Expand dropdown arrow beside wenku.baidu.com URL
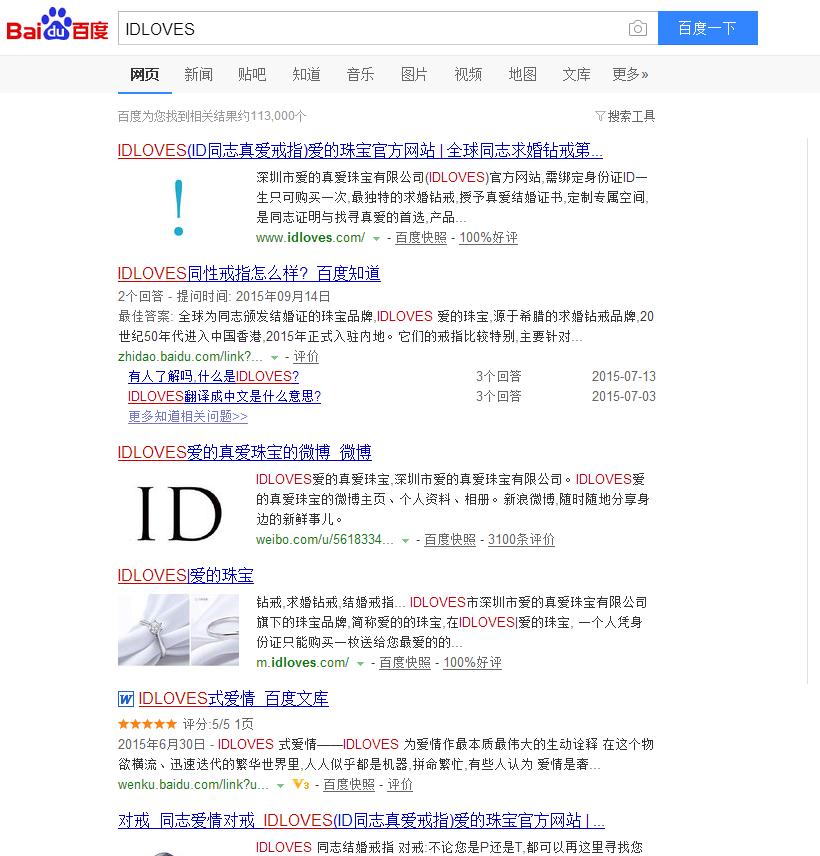 [x=280, y=786]
